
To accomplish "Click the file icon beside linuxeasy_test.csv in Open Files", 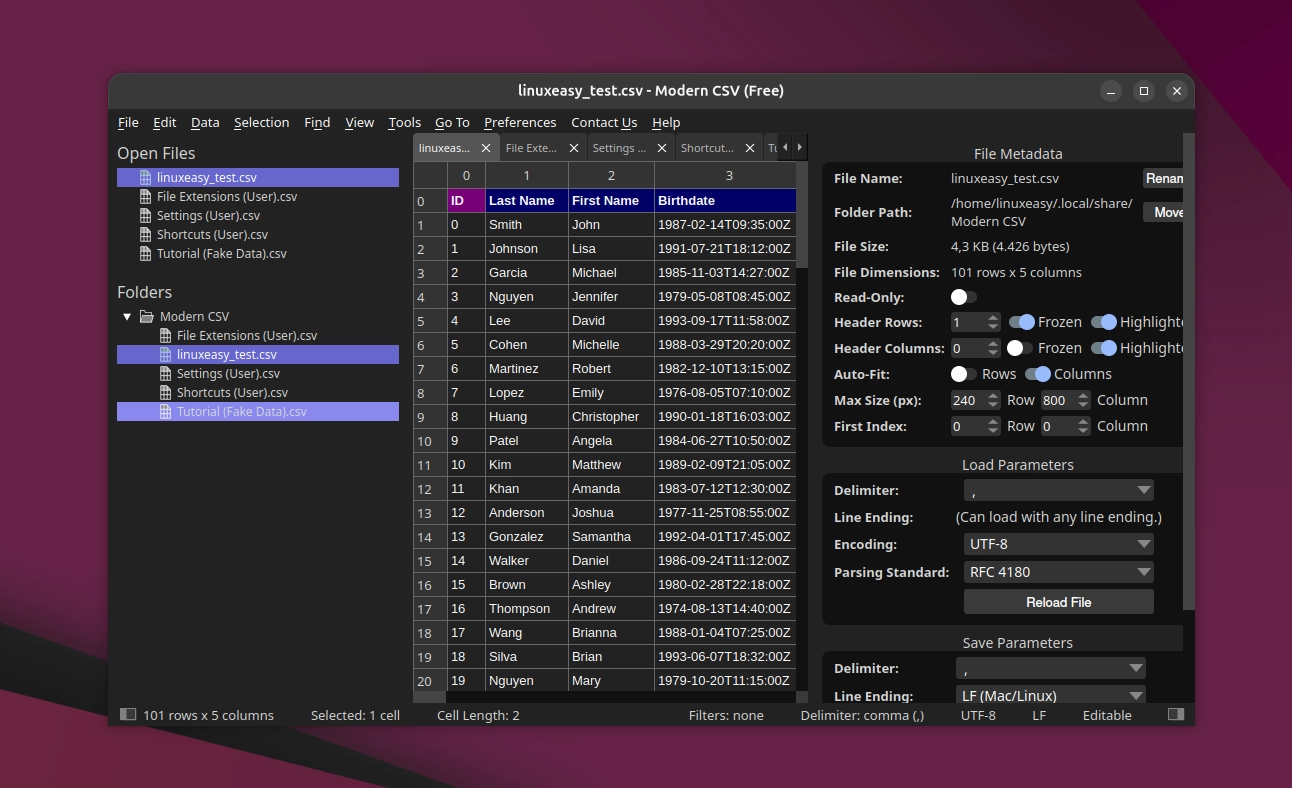I will [143, 177].
